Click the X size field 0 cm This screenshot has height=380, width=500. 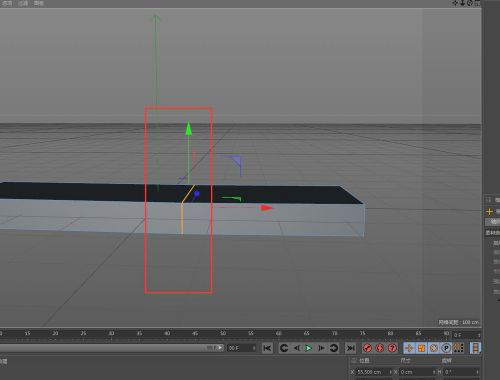tap(418, 372)
